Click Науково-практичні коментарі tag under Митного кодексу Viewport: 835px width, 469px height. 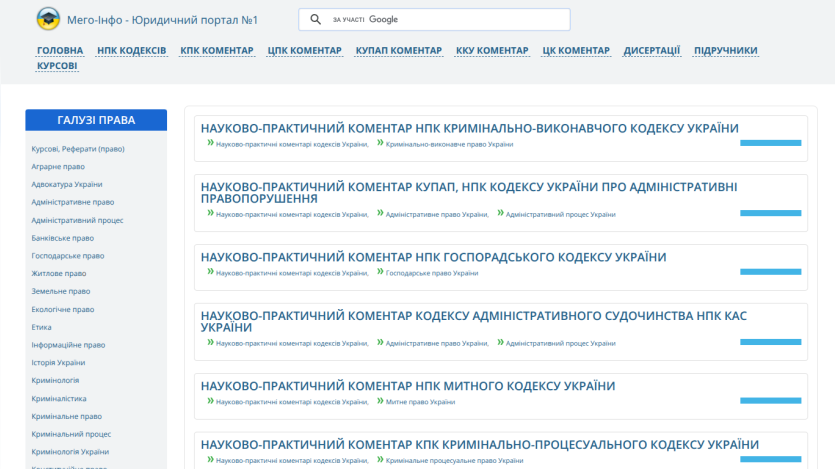pos(292,402)
